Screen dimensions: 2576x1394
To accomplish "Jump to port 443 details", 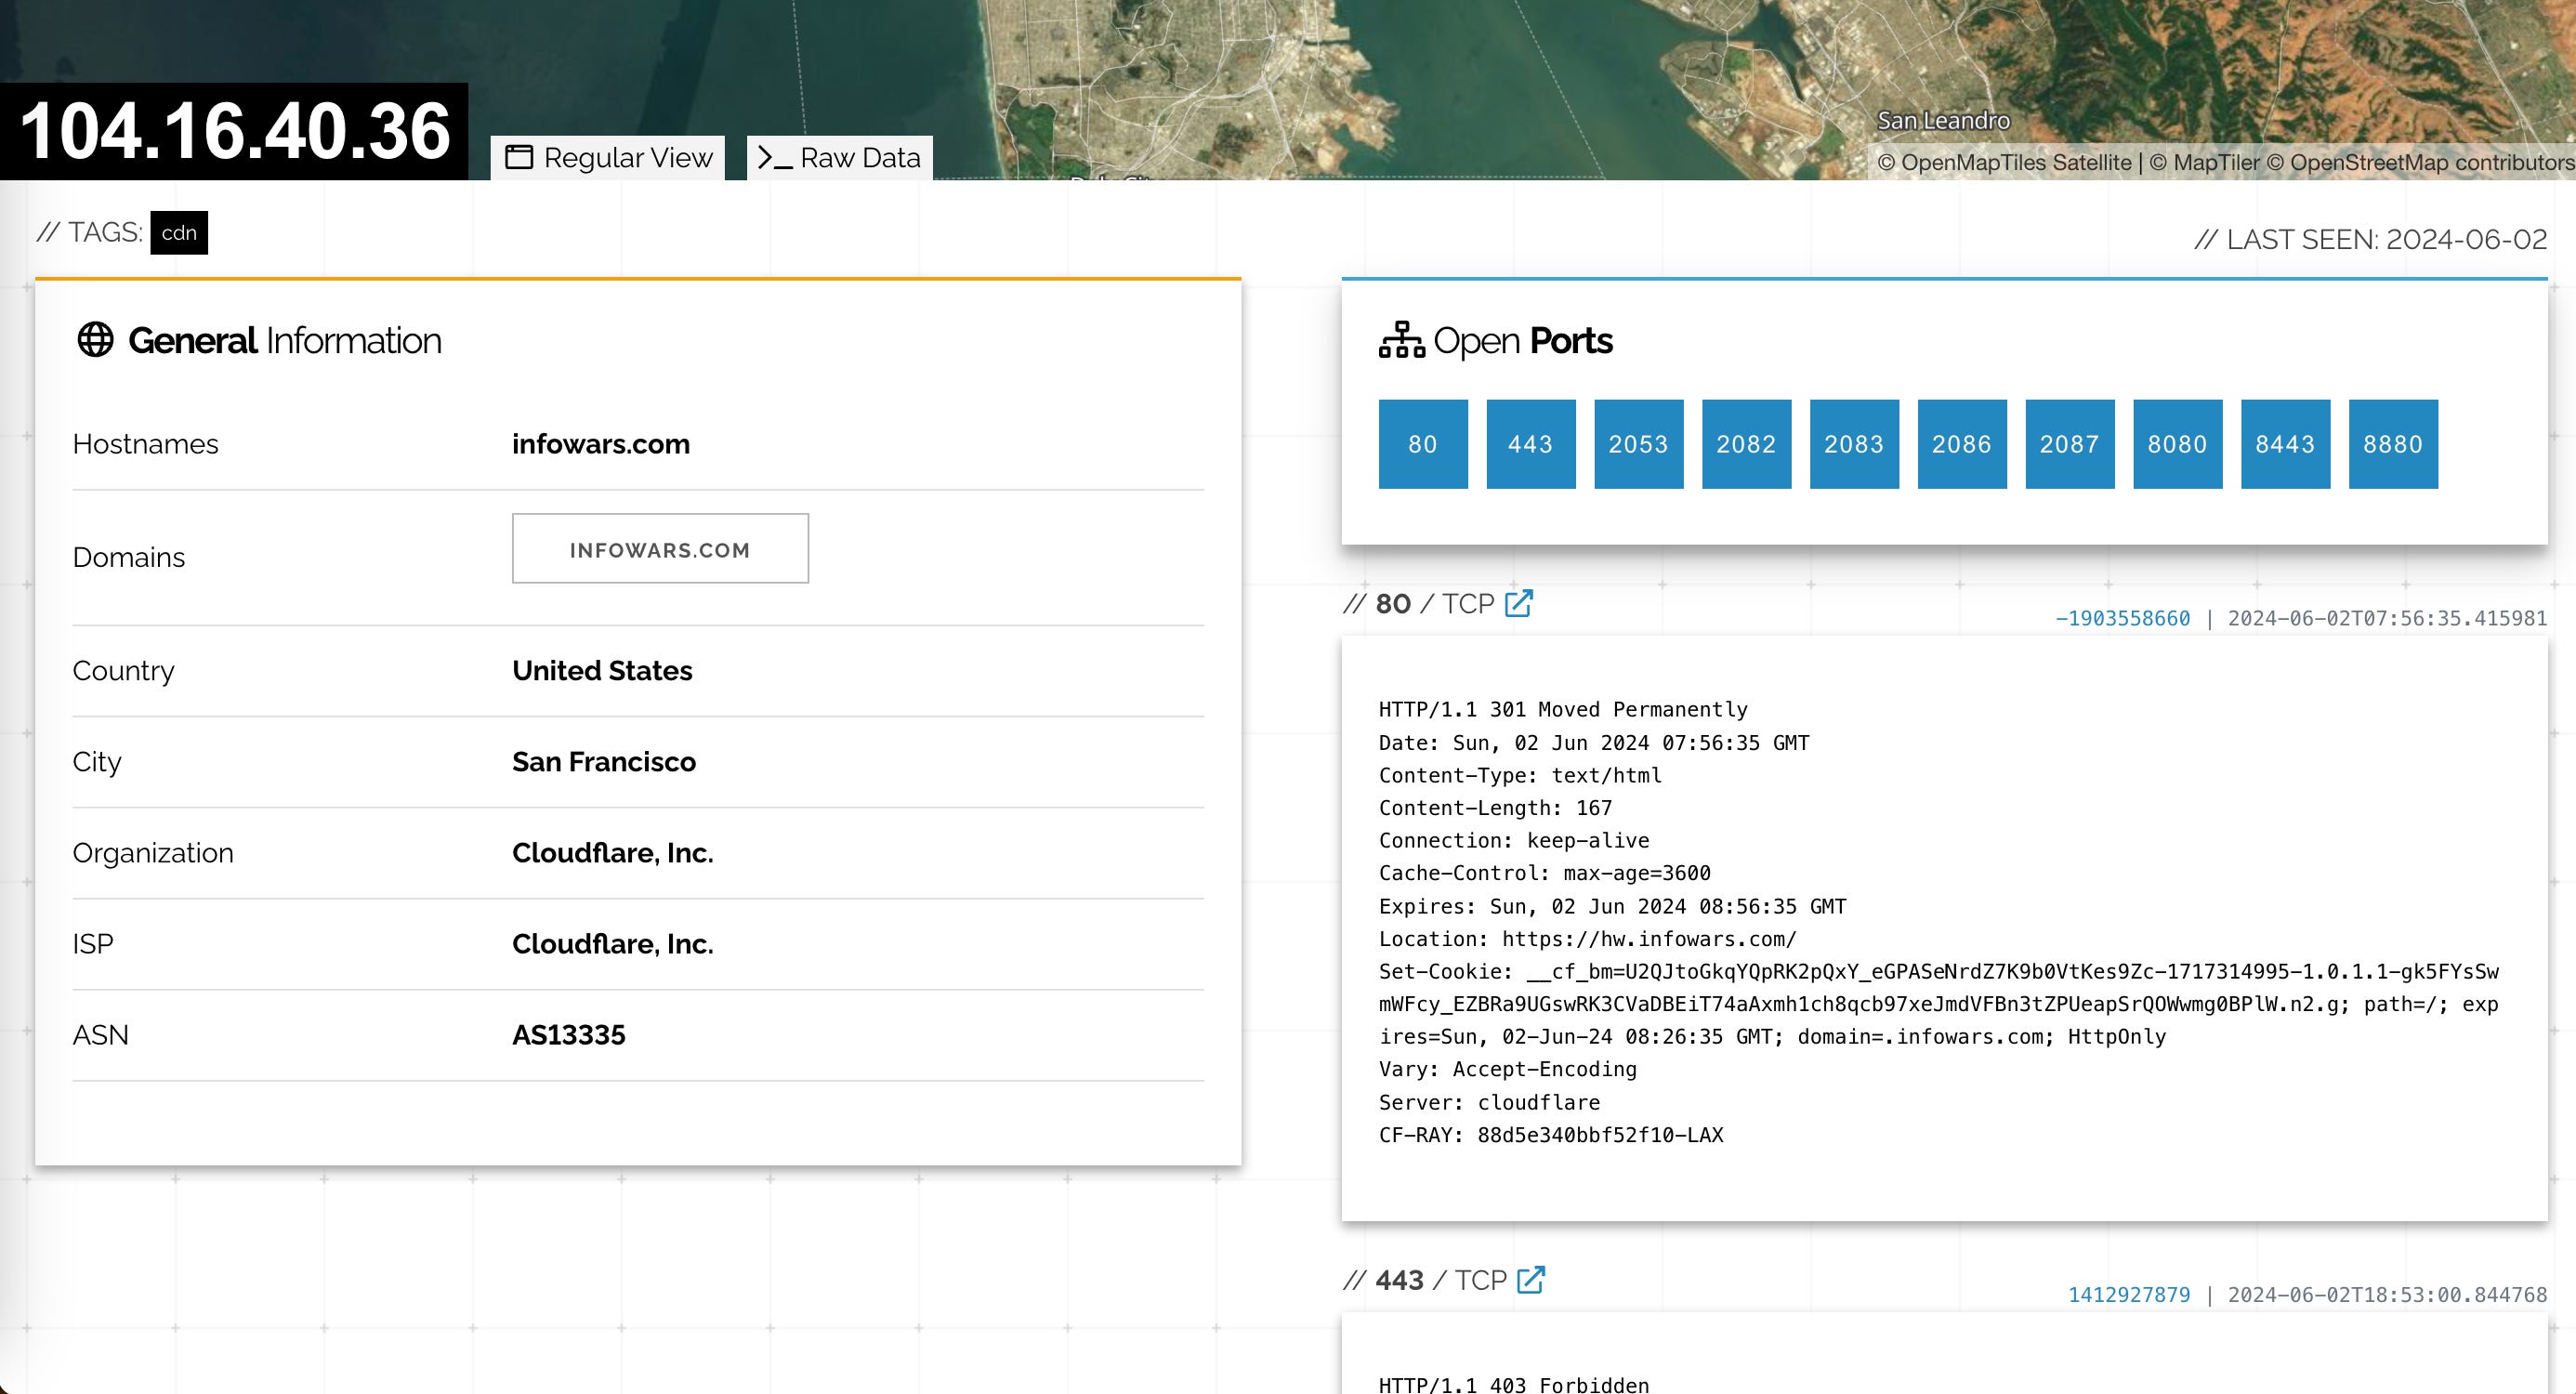I will (x=1530, y=444).
